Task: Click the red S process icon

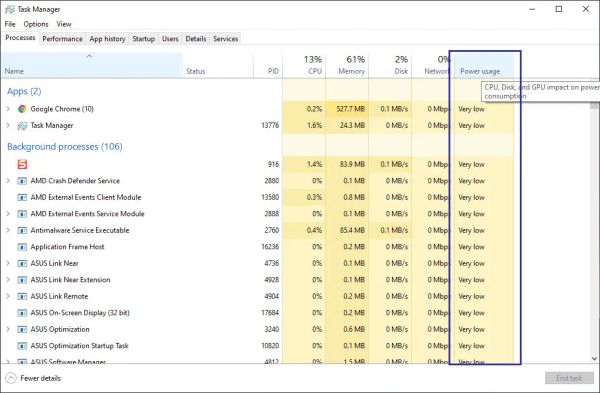Action: [x=22, y=164]
